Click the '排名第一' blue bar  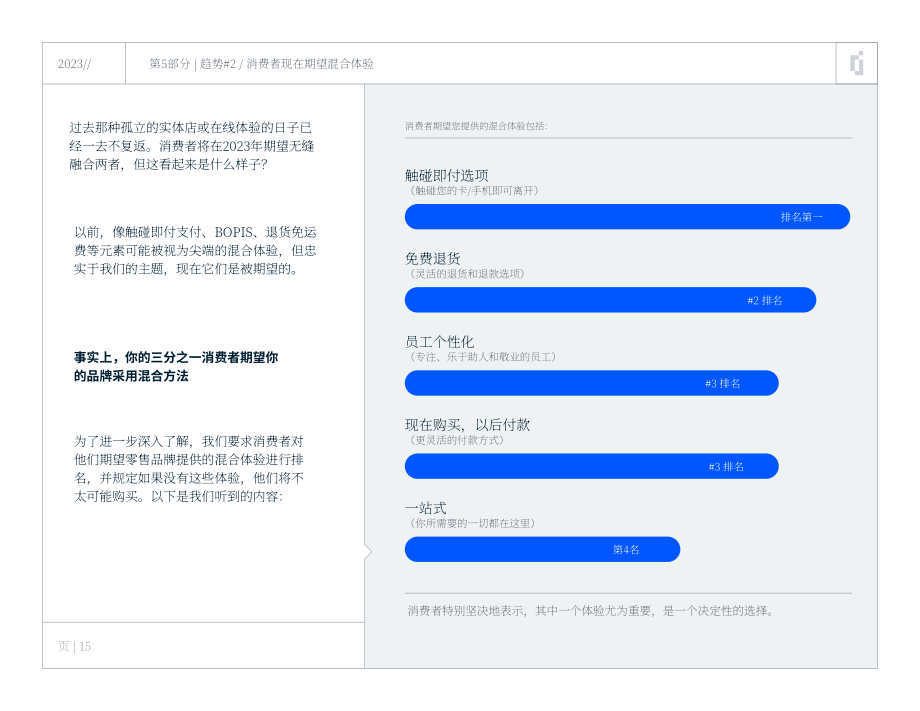point(627,217)
